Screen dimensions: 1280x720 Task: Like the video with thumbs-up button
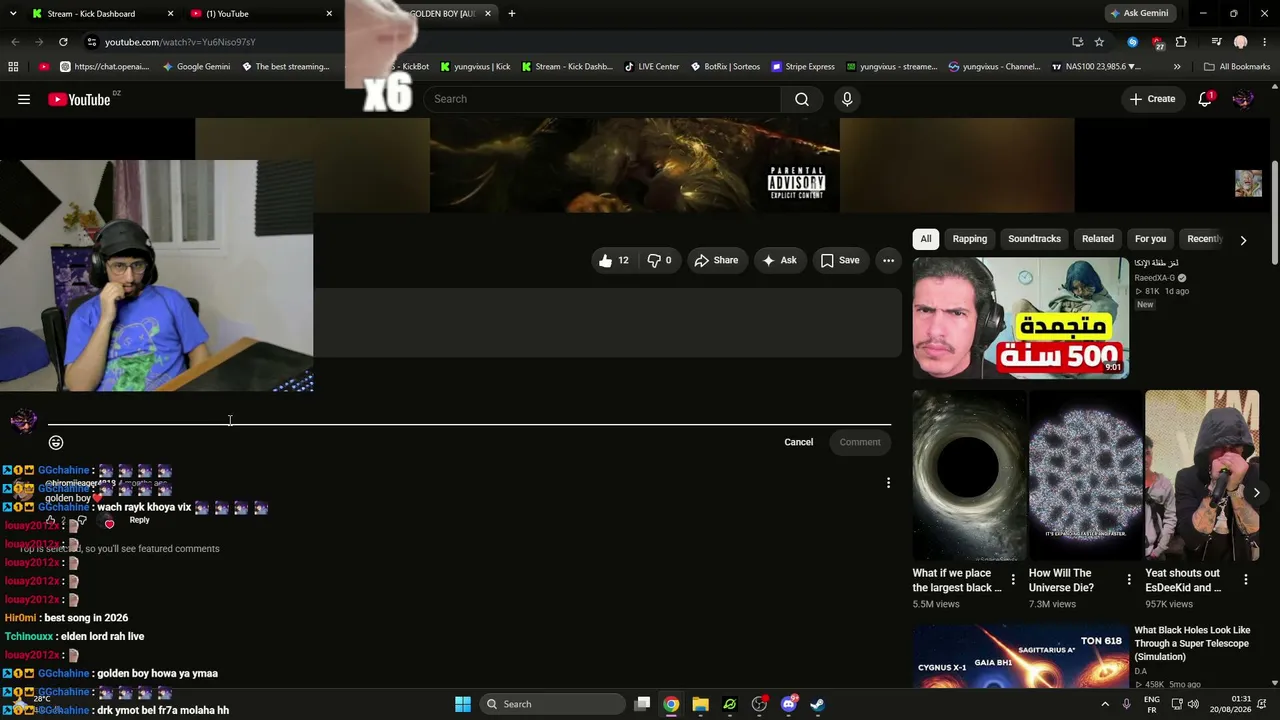(x=614, y=260)
